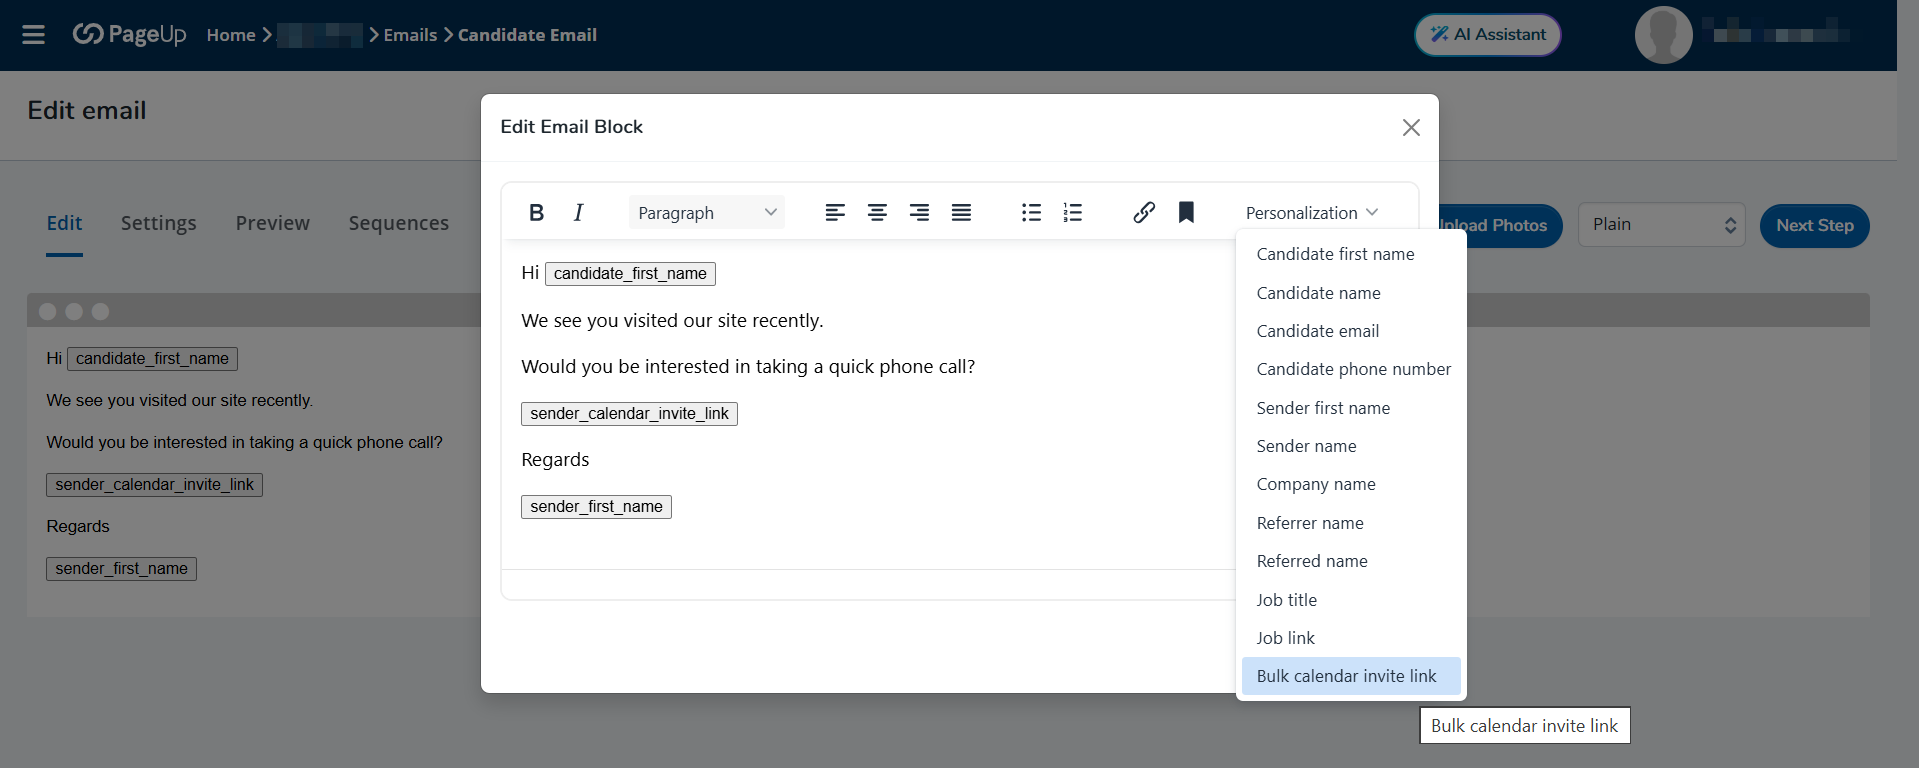
Task: Open the Plain format selector
Action: (x=1661, y=225)
